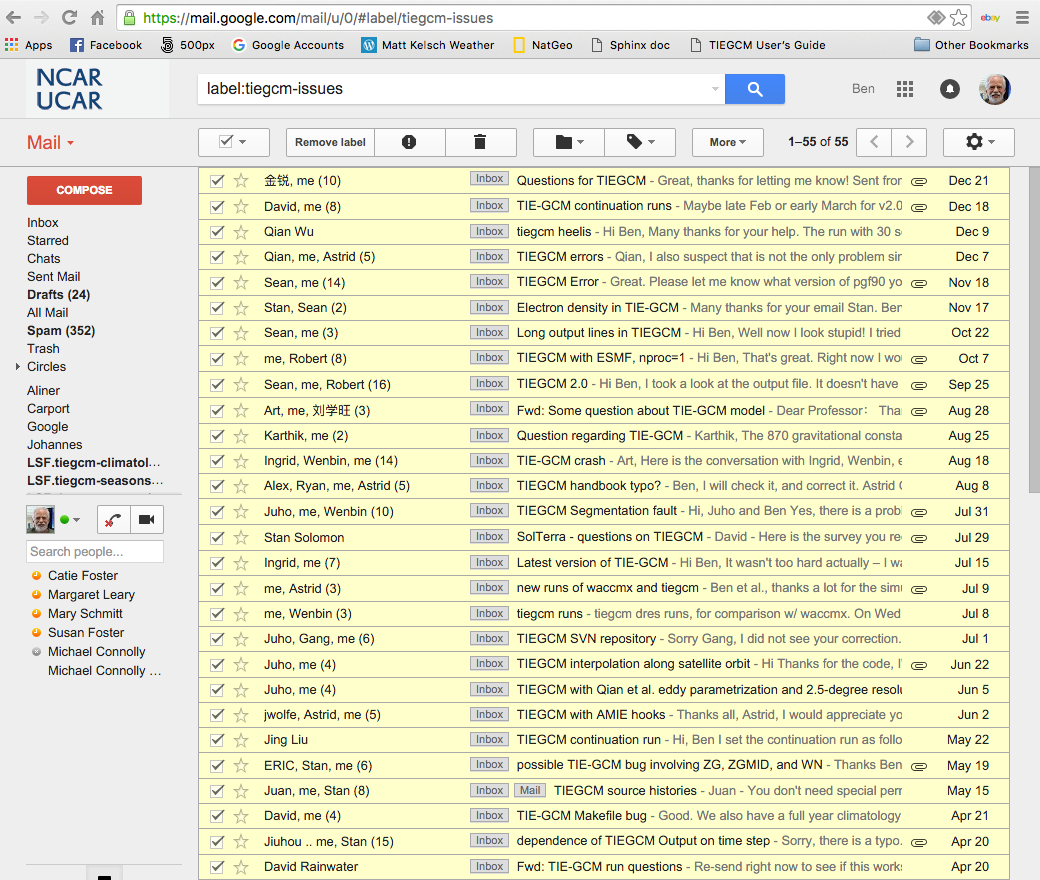
Task: Uncheck the Stan Solomon message checkbox
Action: point(217,537)
